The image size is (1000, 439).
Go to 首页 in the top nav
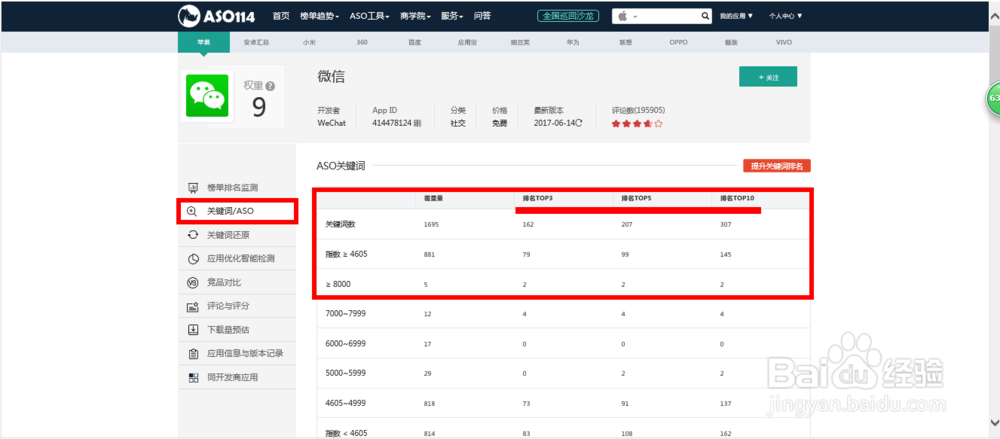click(x=281, y=16)
